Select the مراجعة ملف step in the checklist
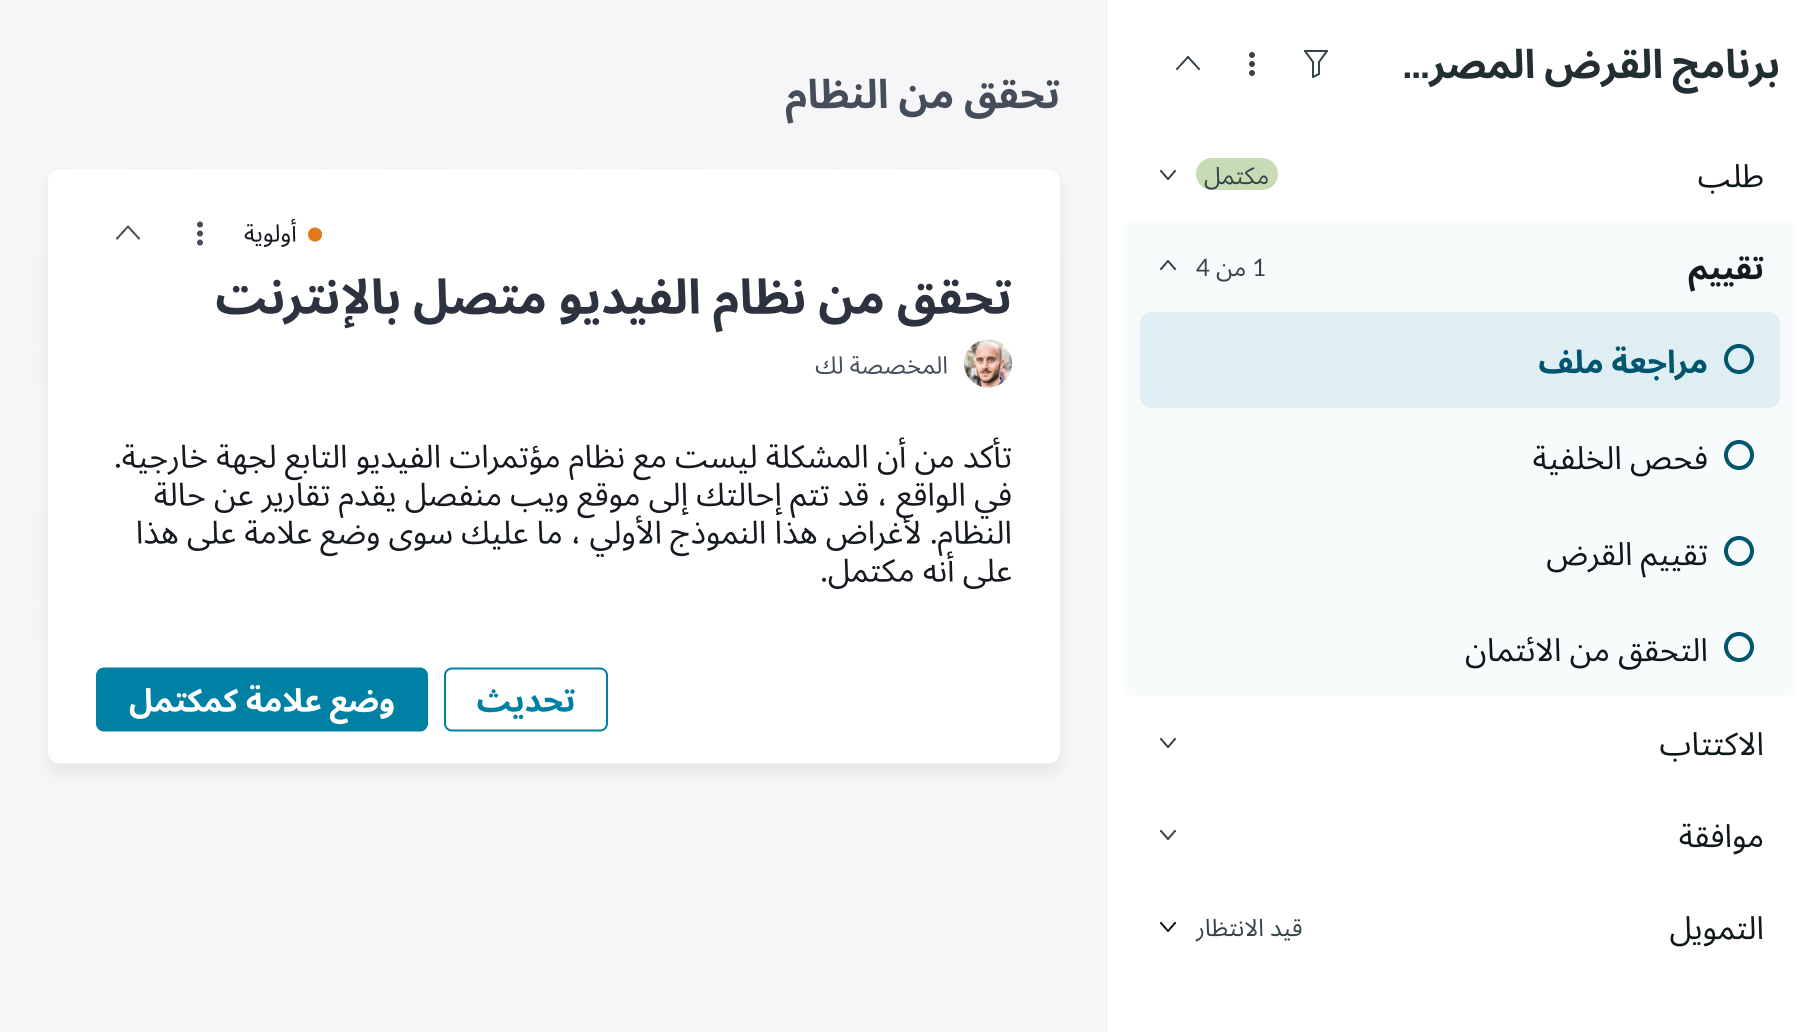The image size is (1812, 1032). (1650, 360)
